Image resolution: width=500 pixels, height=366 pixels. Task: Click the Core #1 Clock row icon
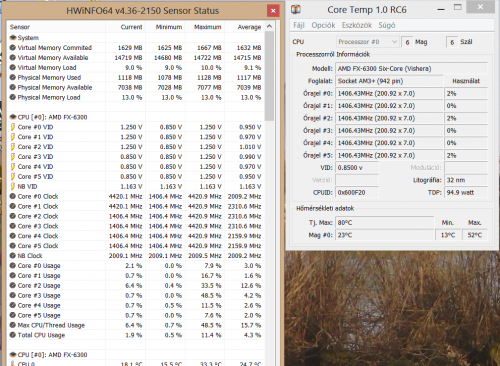pos(13,206)
